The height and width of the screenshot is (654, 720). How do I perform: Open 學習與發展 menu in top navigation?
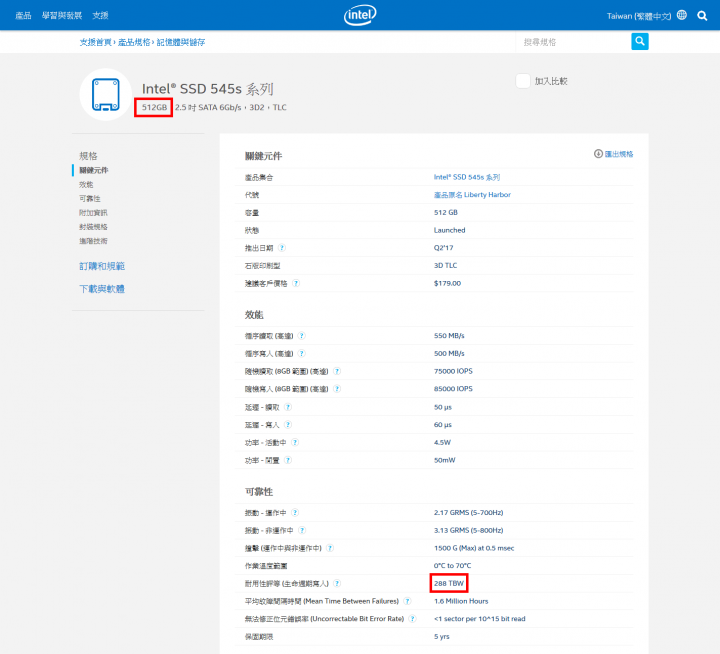click(62, 16)
